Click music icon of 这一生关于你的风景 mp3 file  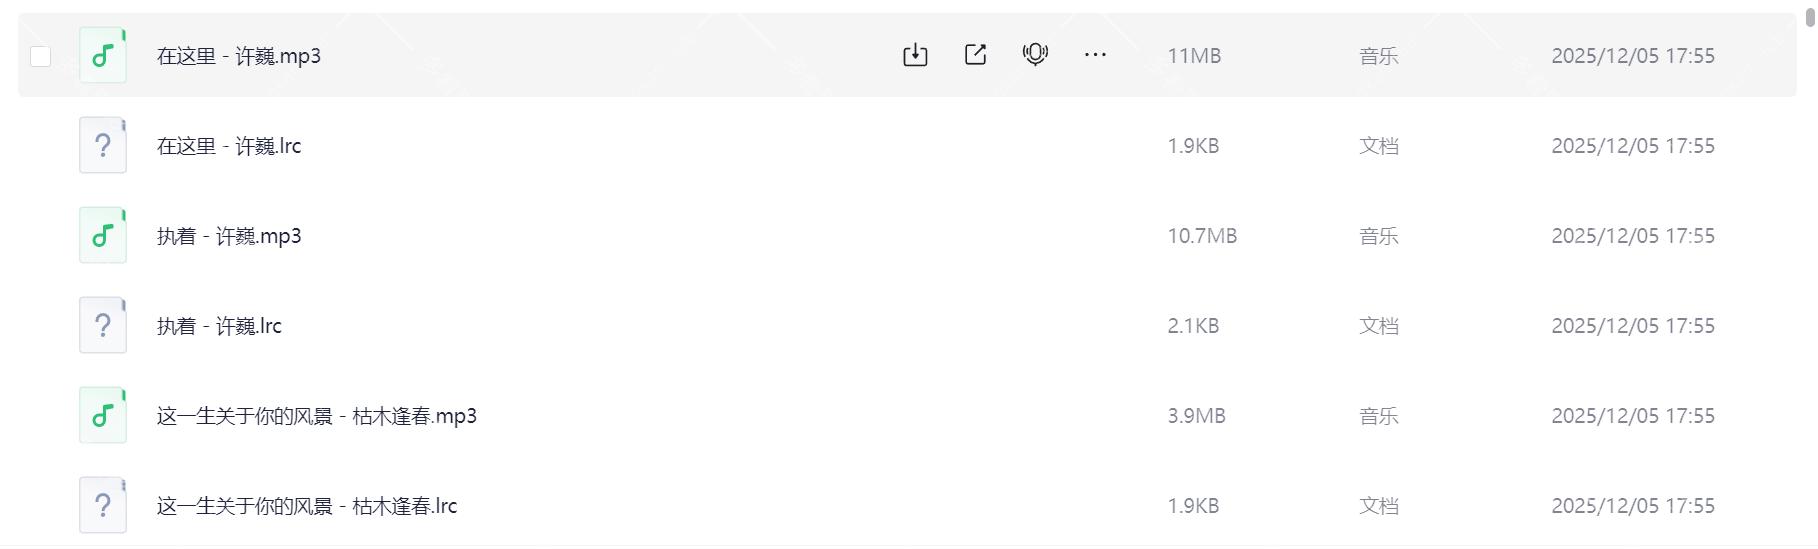(x=103, y=416)
